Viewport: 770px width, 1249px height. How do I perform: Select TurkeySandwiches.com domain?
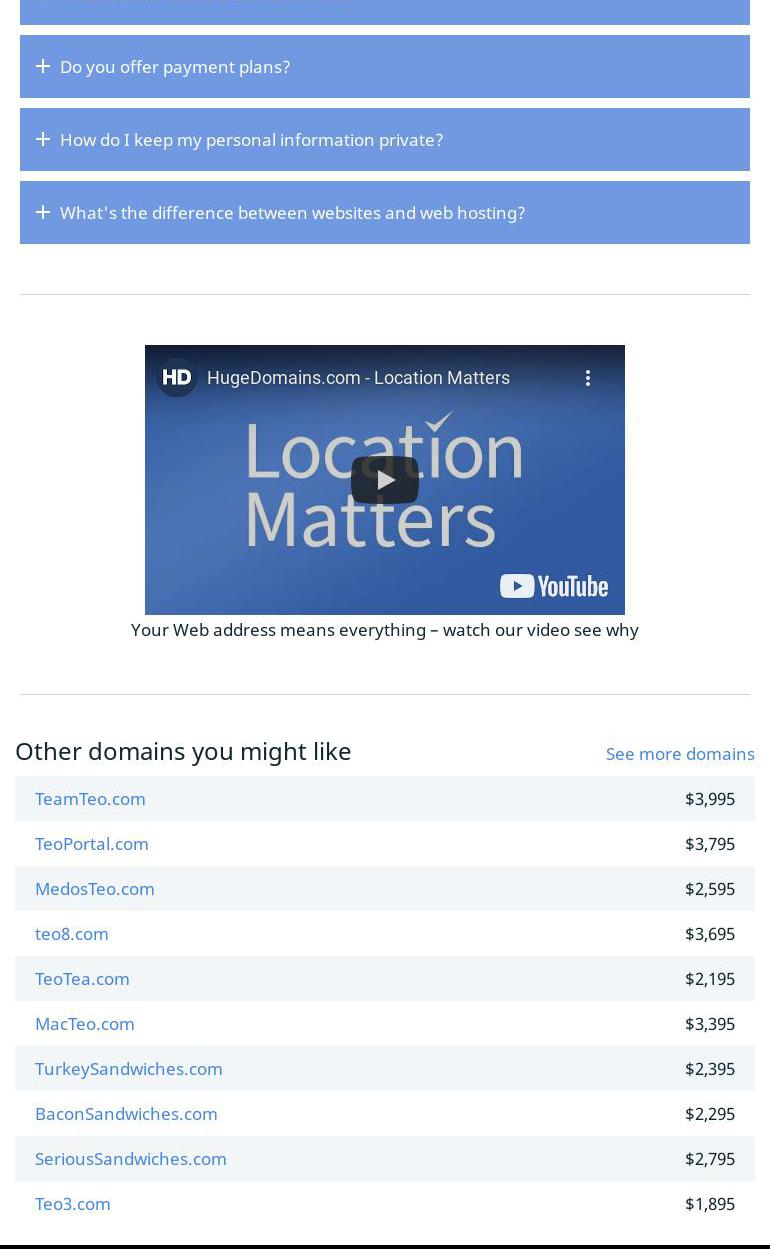click(x=129, y=1069)
